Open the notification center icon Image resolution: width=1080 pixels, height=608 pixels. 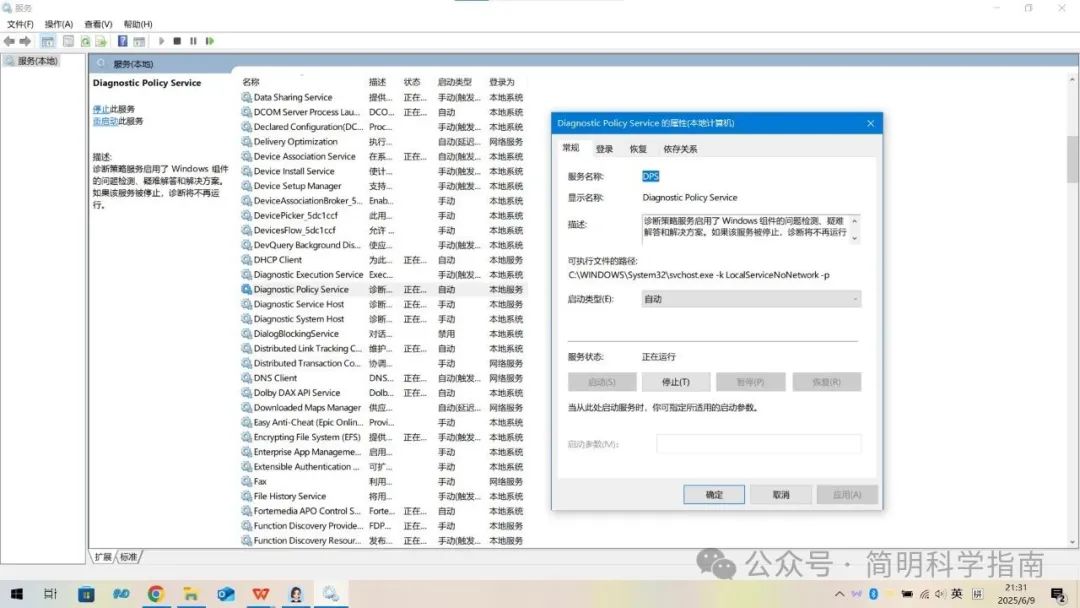point(1059,594)
